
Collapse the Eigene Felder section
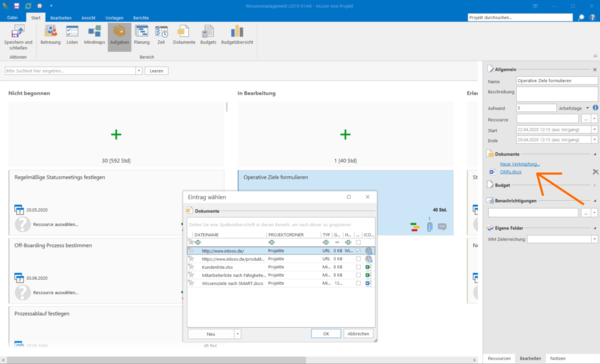[x=595, y=228]
